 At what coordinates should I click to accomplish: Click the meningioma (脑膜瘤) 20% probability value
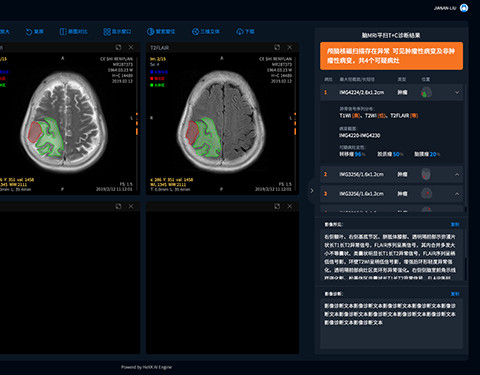(x=434, y=154)
